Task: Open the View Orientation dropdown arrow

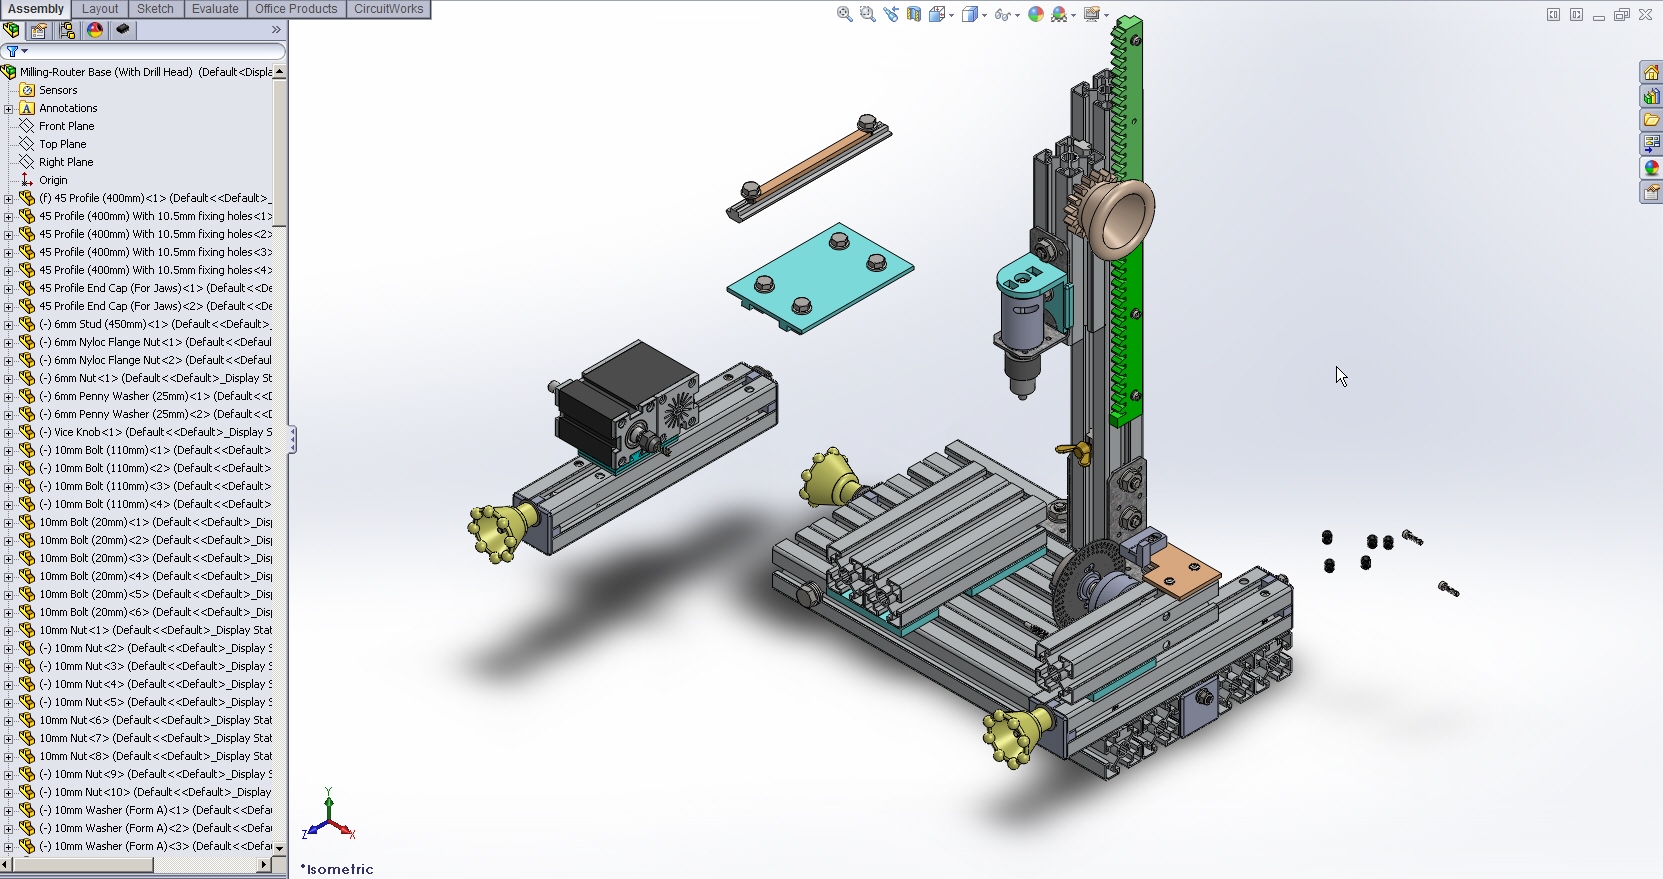Action: [951, 15]
